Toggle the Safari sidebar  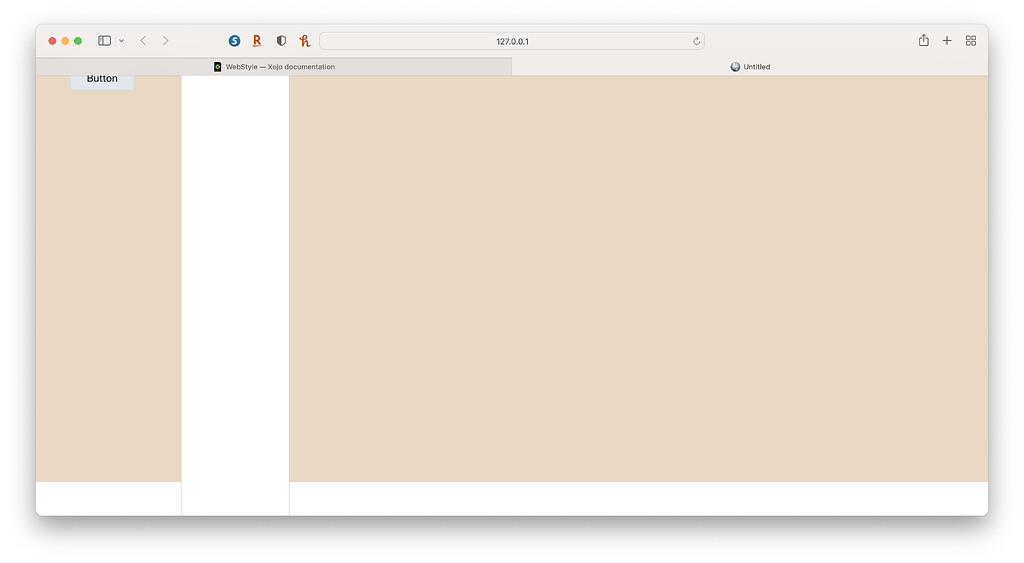[104, 40]
